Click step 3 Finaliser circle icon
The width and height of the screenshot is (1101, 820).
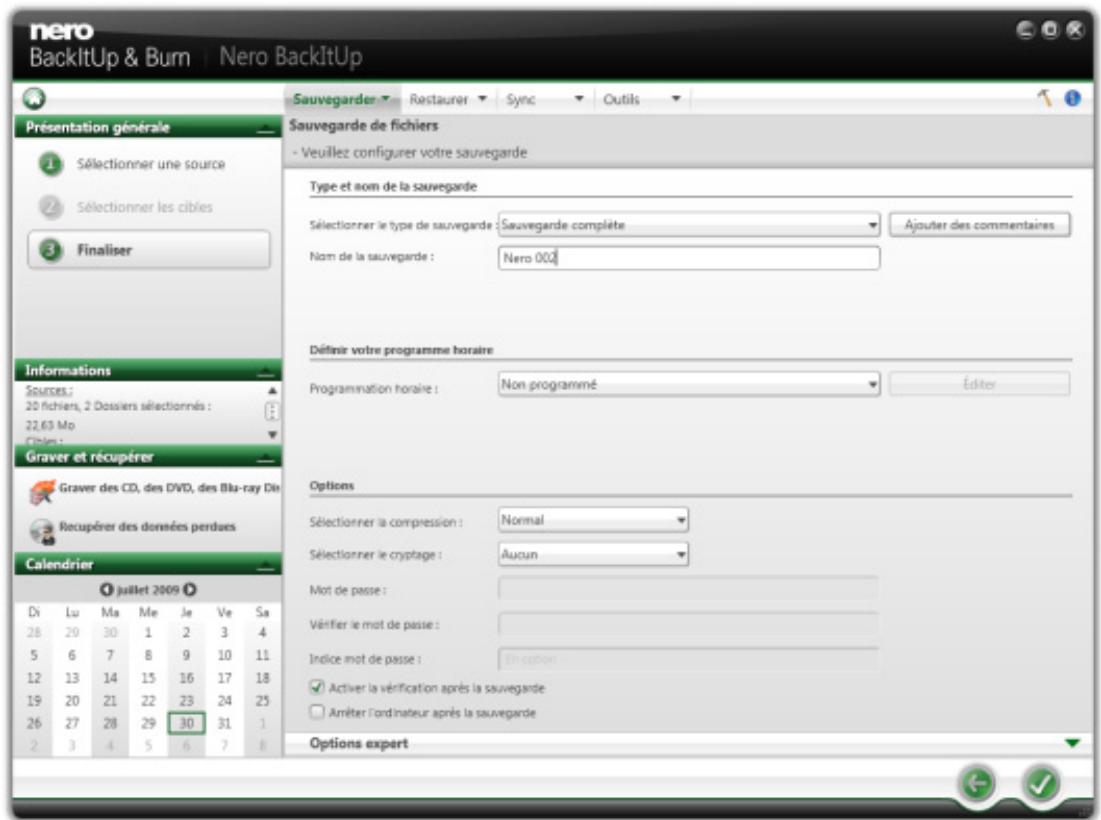pos(51,250)
